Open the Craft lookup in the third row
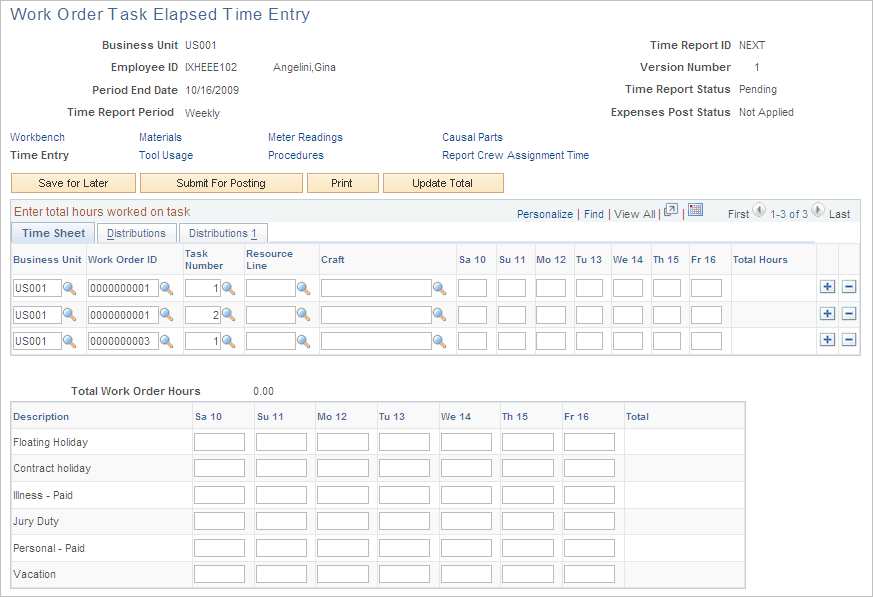873x597 pixels. [438, 340]
